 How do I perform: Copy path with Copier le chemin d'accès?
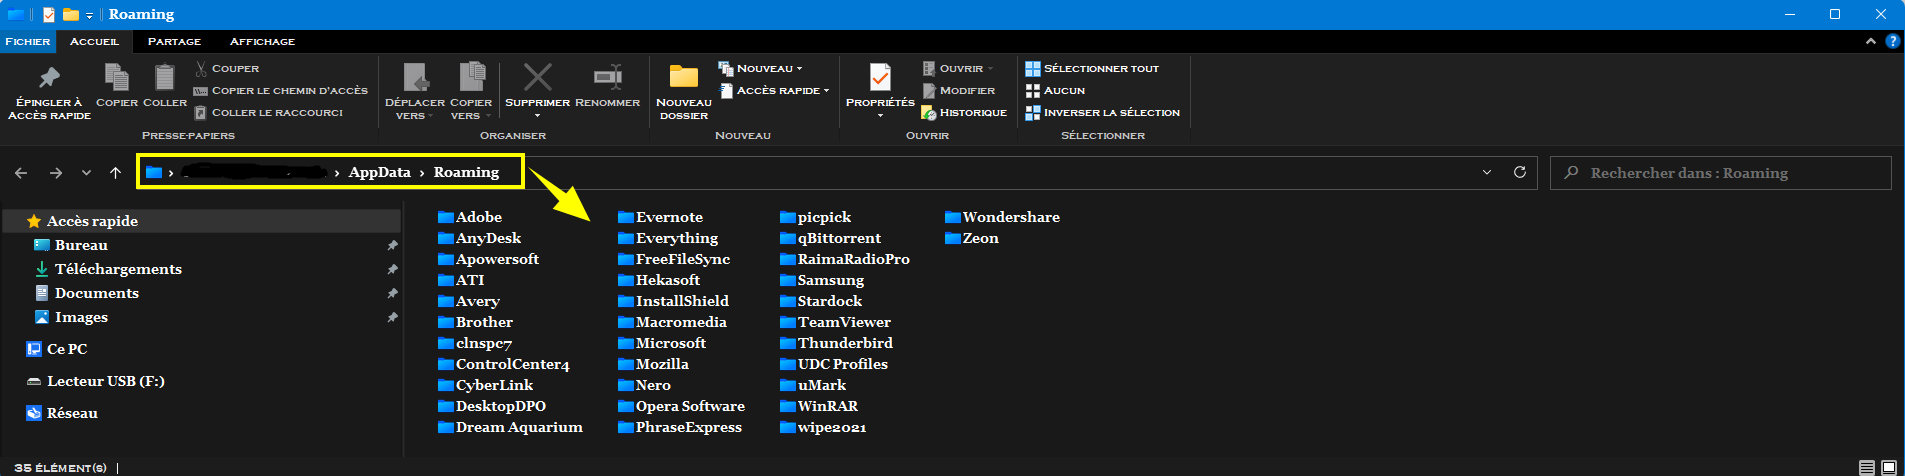point(281,90)
